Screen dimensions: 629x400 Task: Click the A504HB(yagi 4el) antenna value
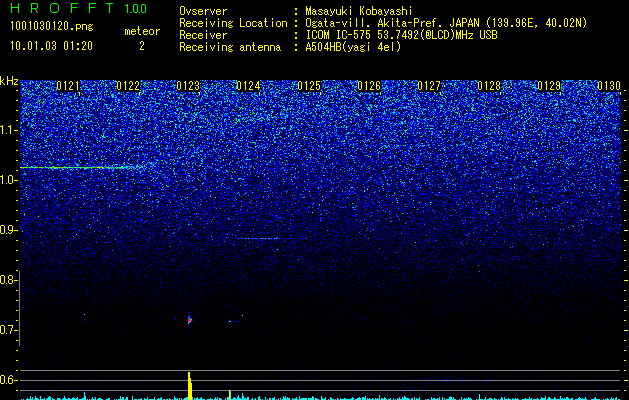(353, 47)
